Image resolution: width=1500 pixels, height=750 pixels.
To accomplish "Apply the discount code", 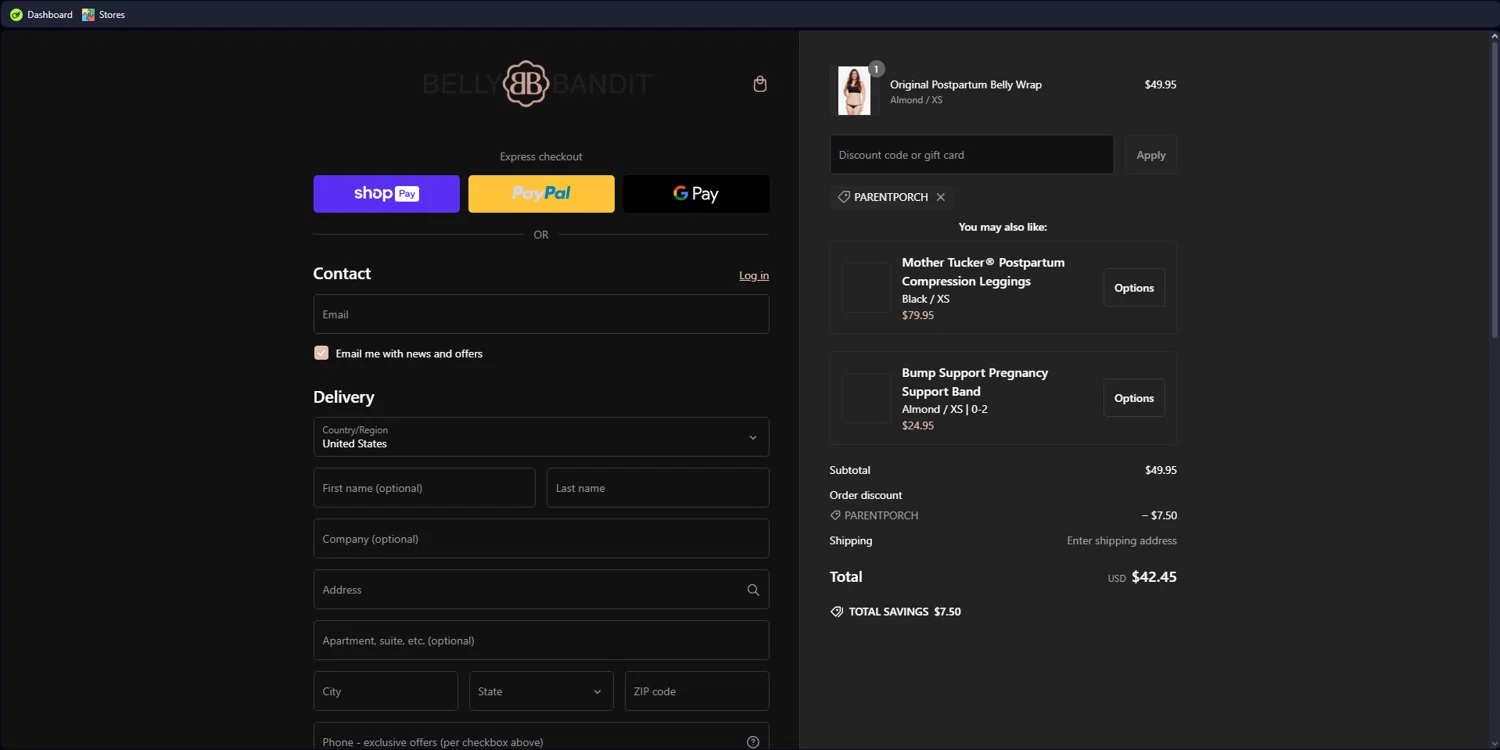I will 1151,155.
